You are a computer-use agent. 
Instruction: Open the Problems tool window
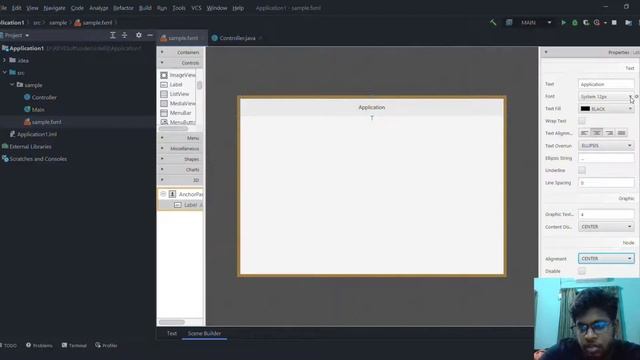[x=39, y=345]
